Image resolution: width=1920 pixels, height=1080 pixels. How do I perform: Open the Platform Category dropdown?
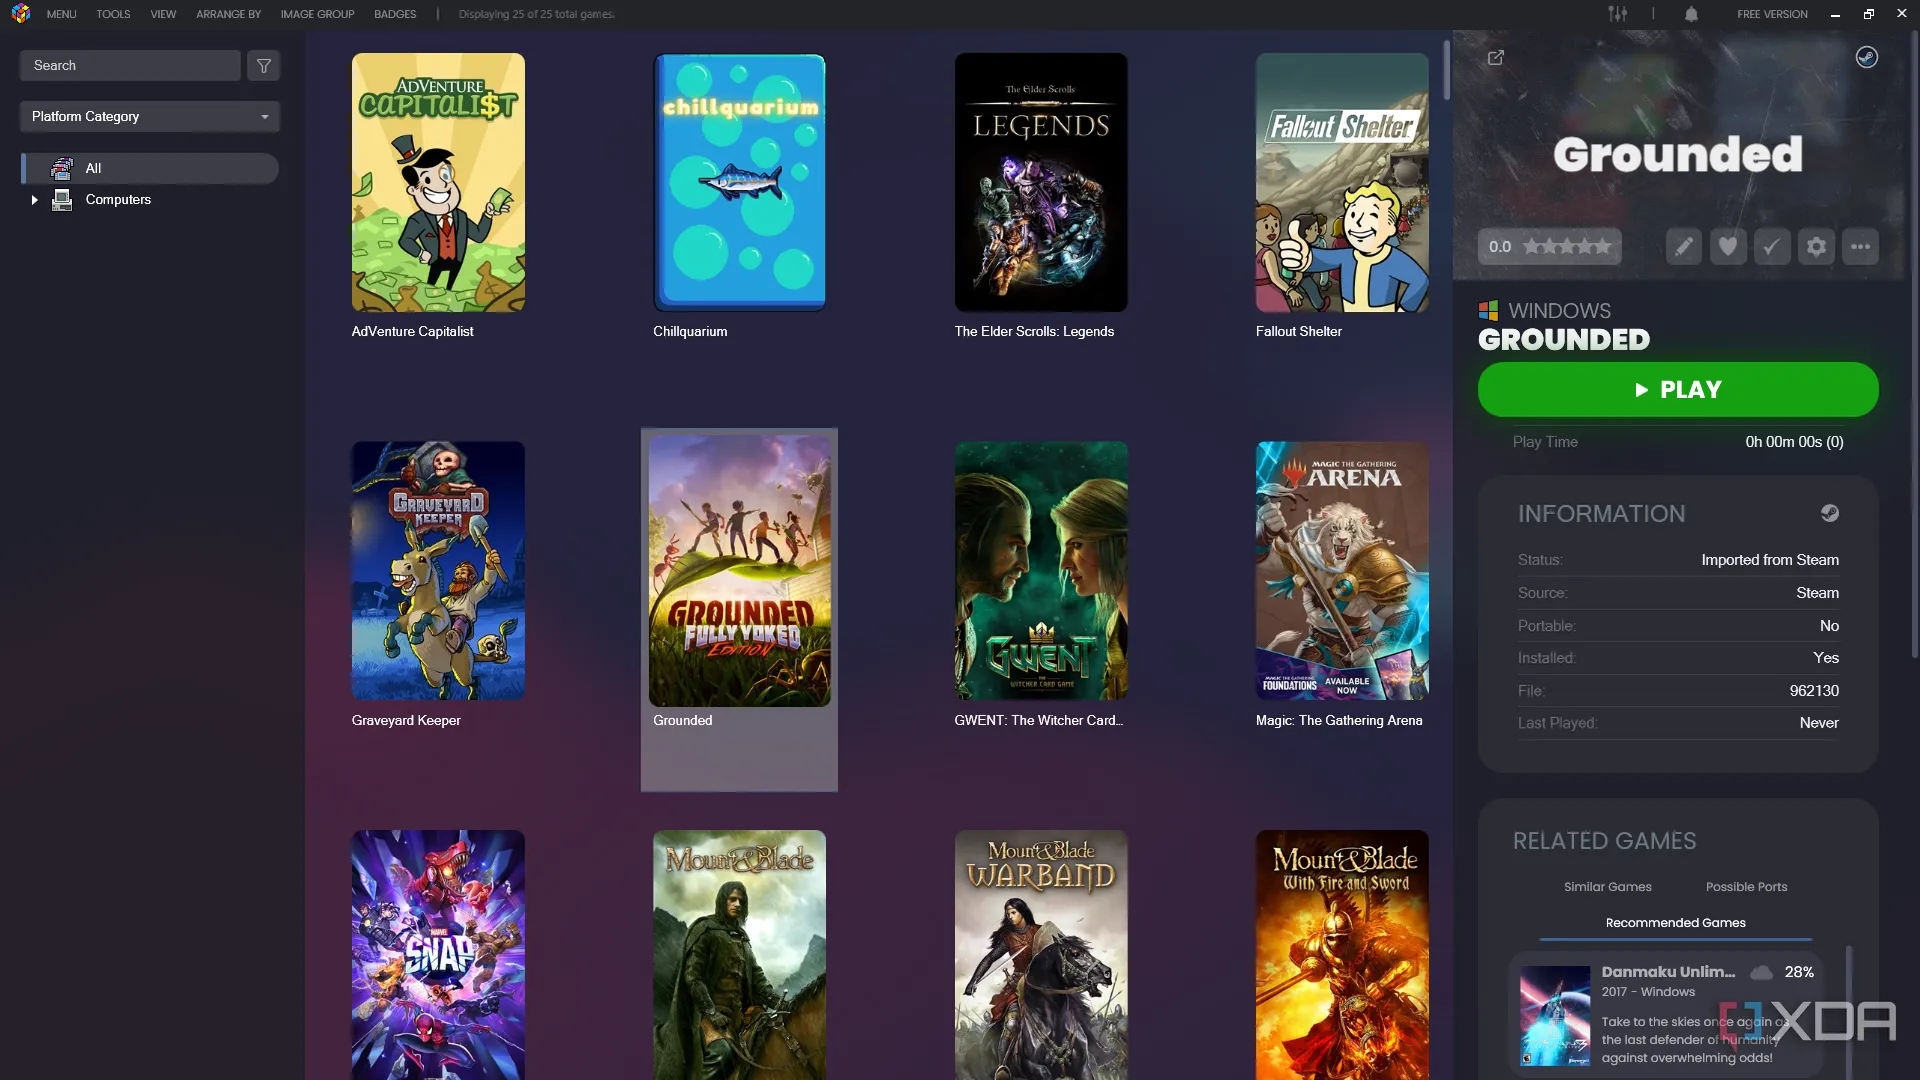[x=150, y=117]
